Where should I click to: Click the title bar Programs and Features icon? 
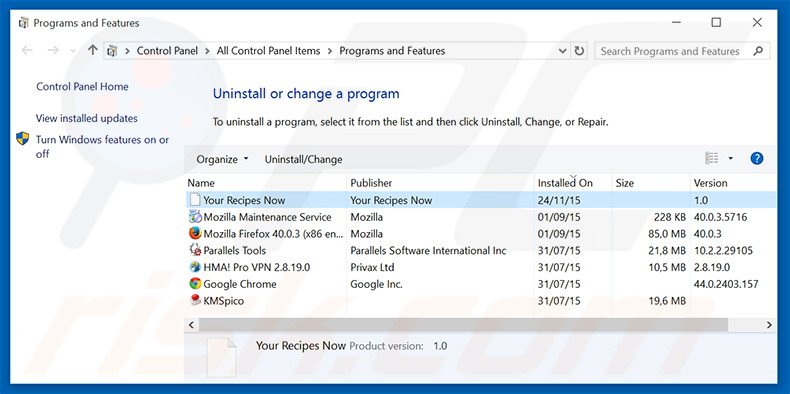[x=23, y=23]
